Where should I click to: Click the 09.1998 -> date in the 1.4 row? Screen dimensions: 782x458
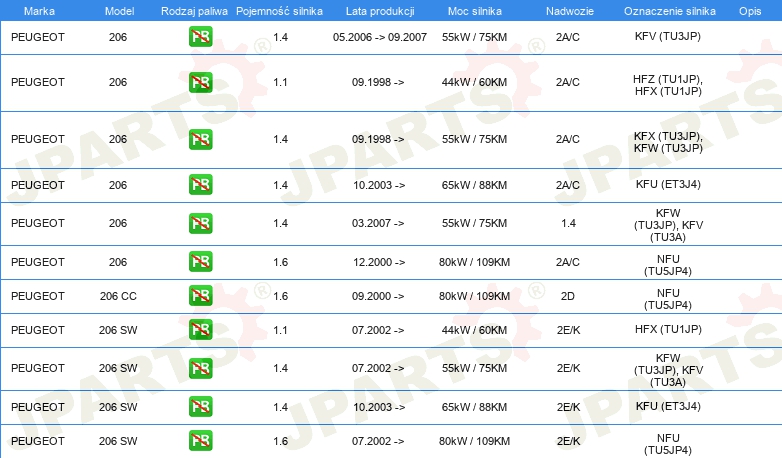pos(378,139)
